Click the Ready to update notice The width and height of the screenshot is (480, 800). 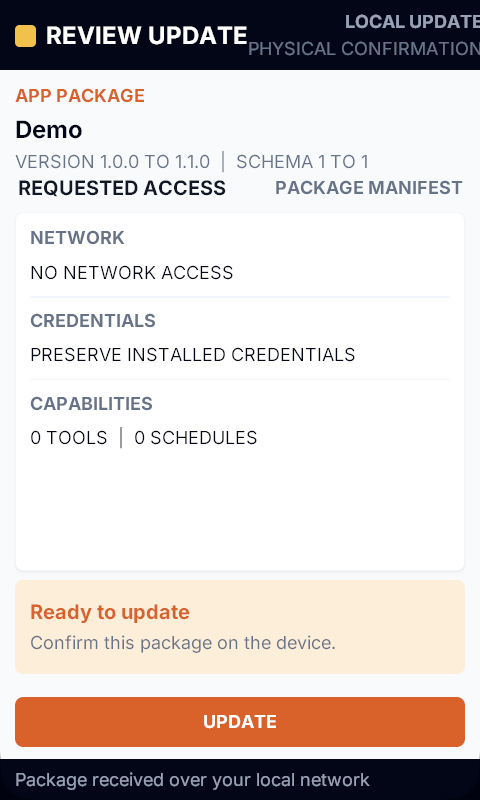240,627
